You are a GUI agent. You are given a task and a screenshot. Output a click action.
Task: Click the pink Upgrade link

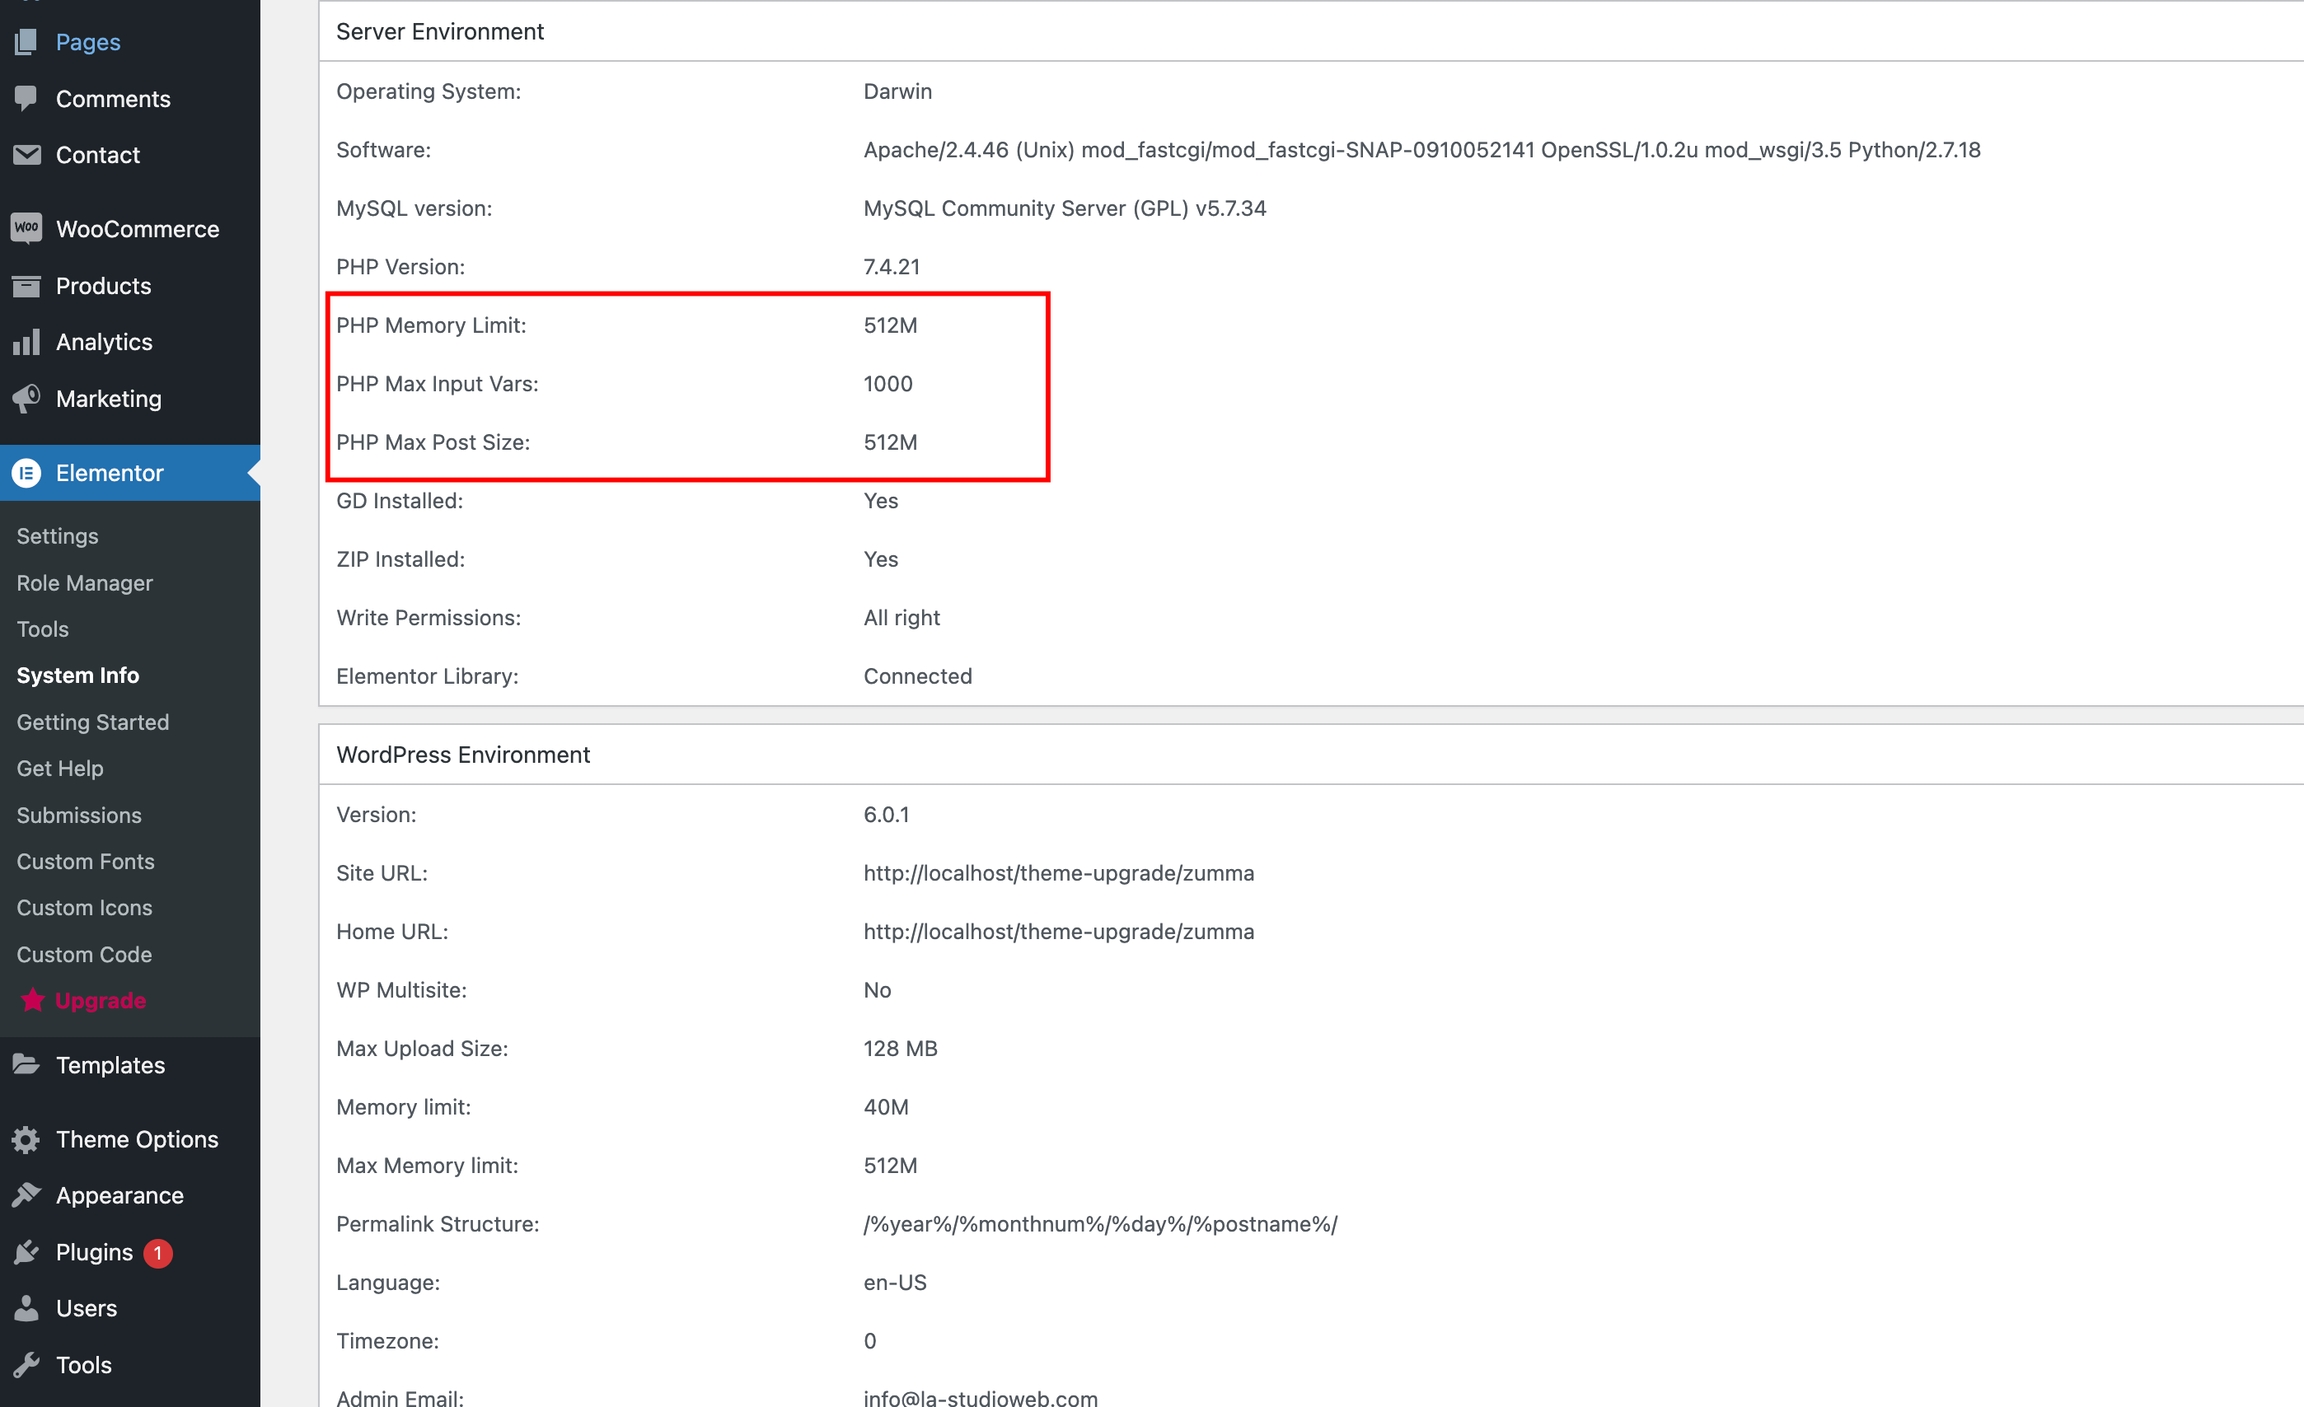100,1000
